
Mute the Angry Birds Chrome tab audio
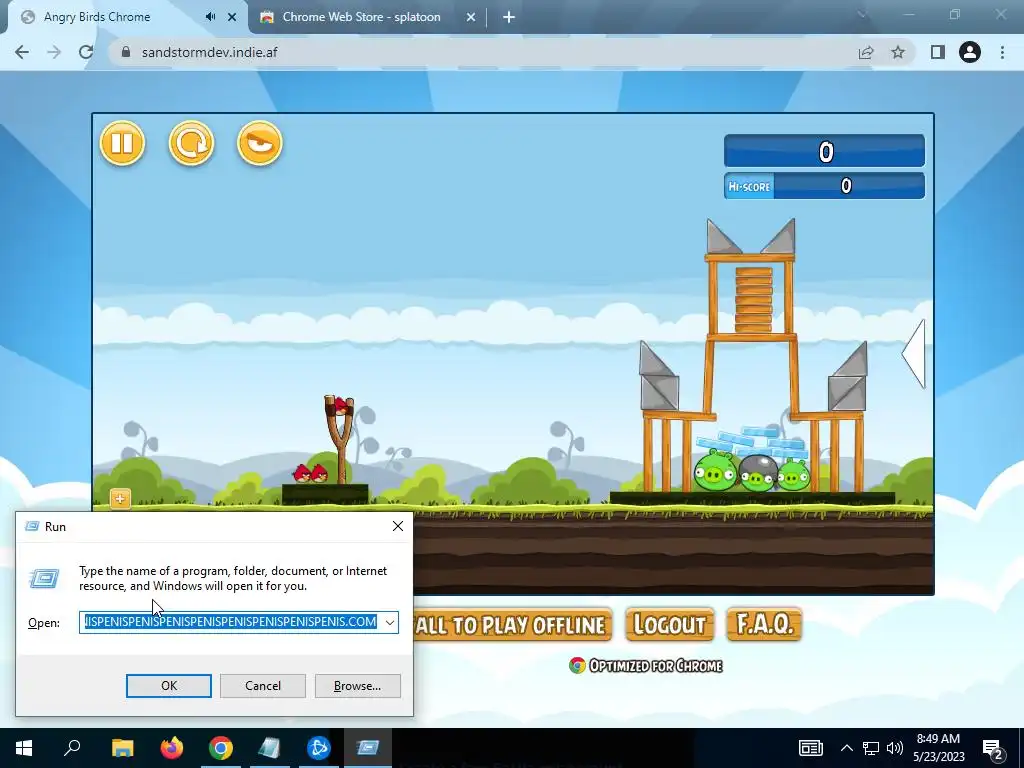(210, 17)
